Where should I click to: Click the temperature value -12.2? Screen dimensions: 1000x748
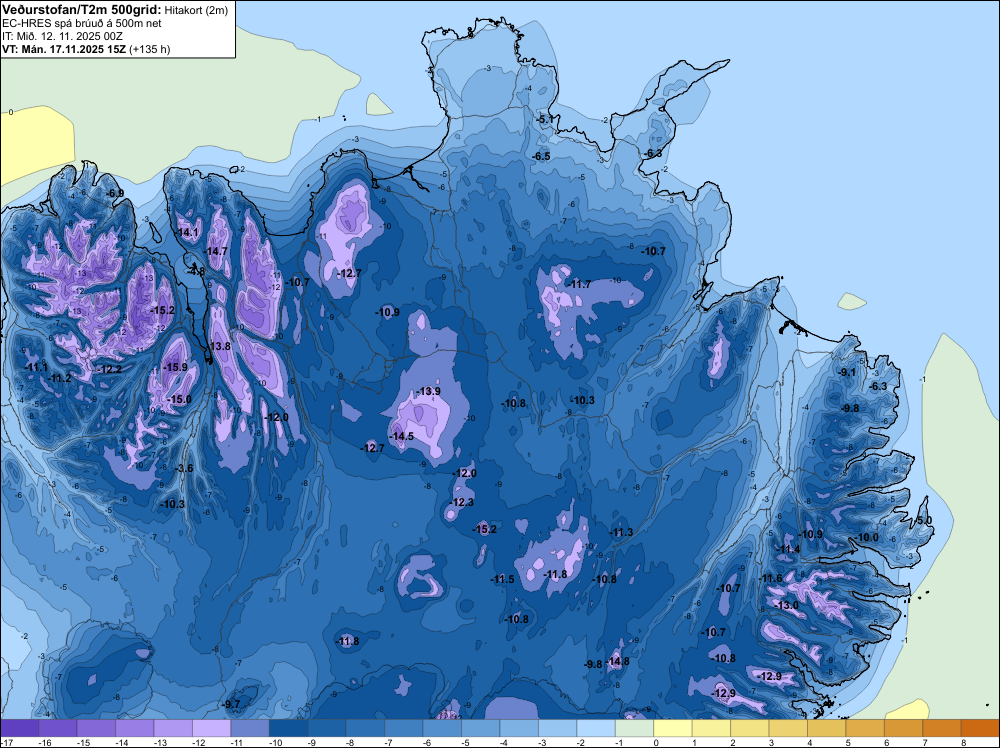pyautogui.click(x=110, y=369)
